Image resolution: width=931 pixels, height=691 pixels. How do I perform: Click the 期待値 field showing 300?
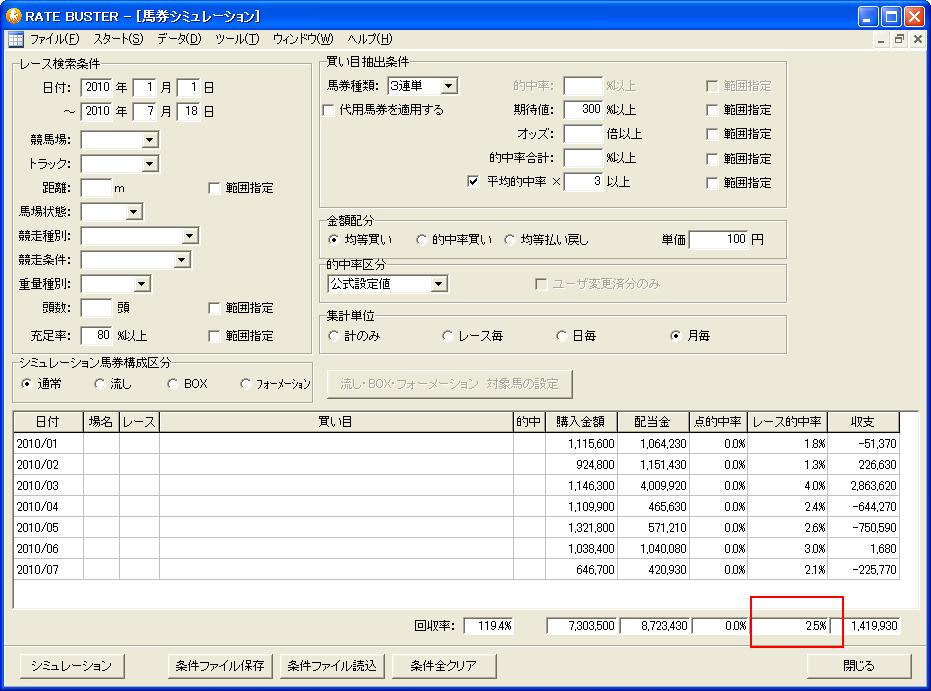583,109
